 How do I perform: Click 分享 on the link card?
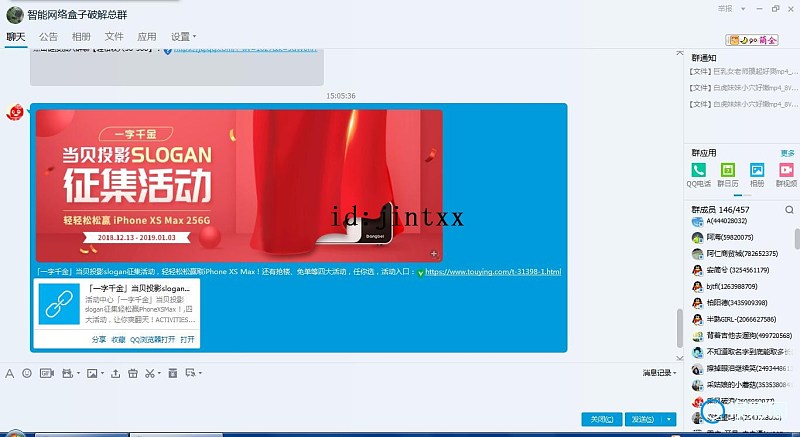pos(99,340)
